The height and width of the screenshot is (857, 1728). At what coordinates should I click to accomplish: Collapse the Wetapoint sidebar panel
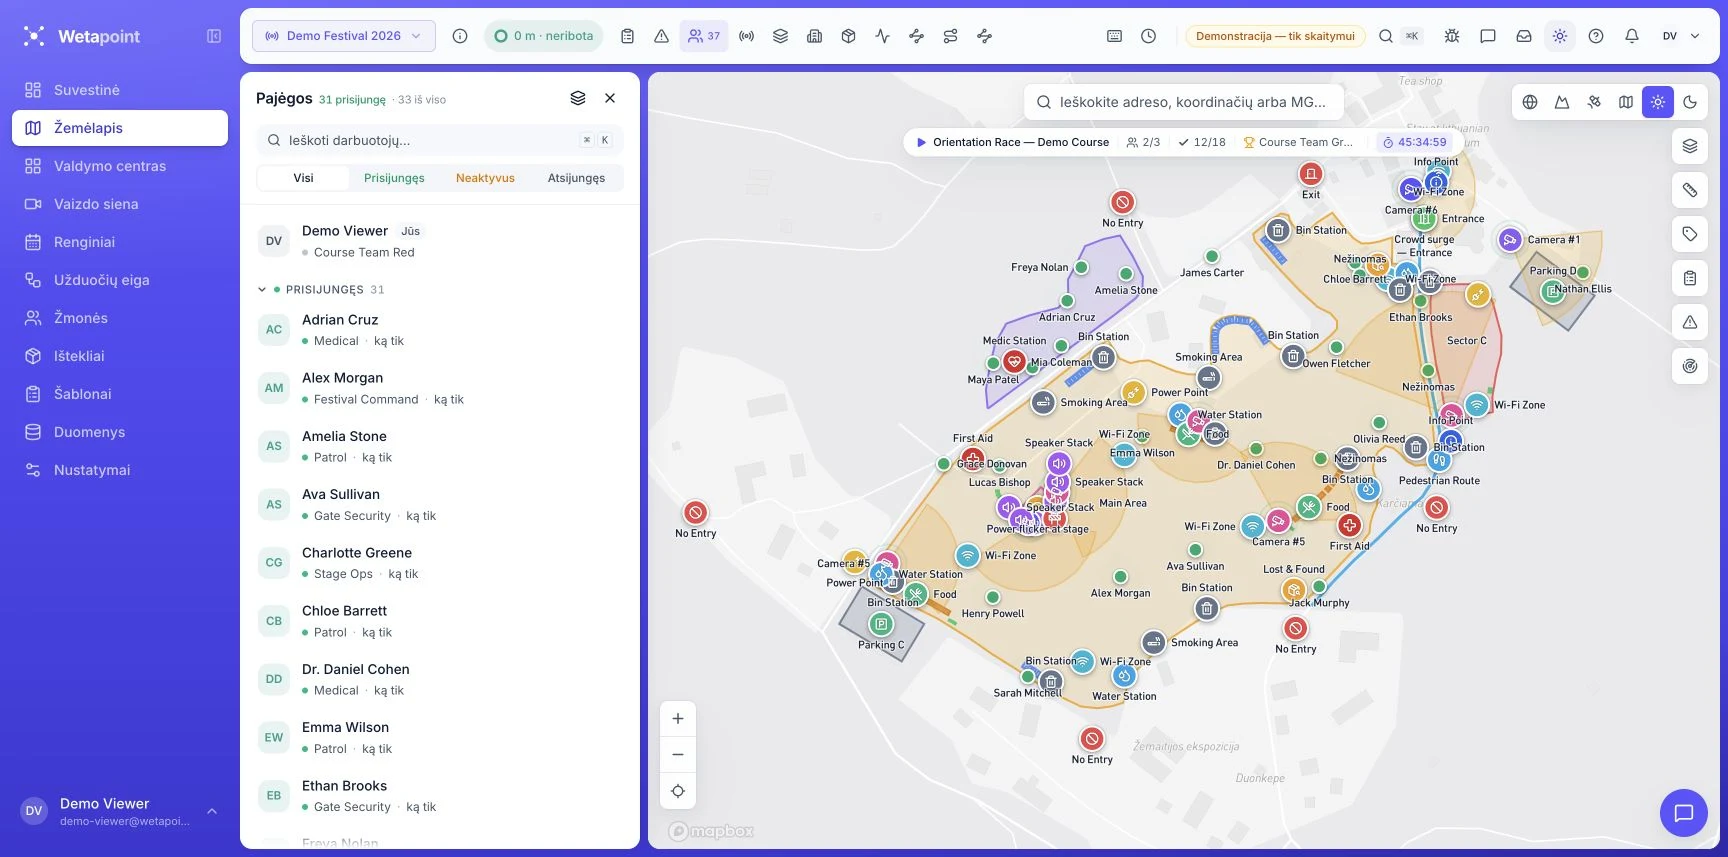[x=213, y=36]
